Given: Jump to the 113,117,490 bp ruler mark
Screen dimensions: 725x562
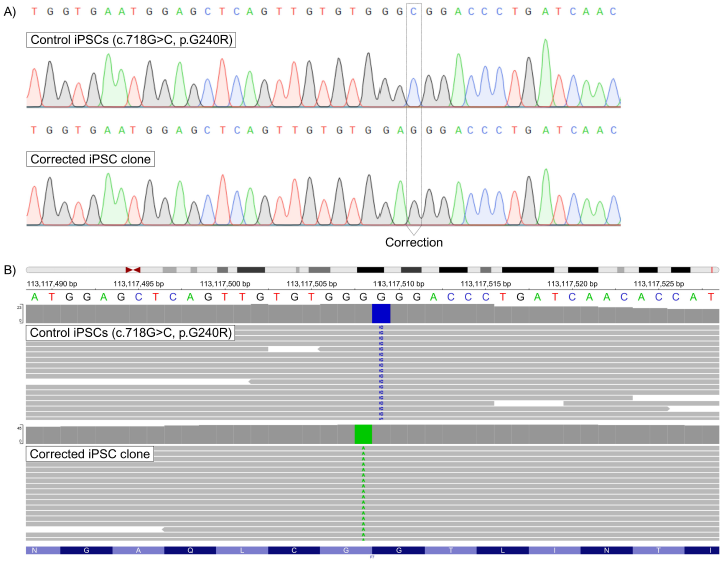Looking at the screenshot, I should [x=51, y=284].
